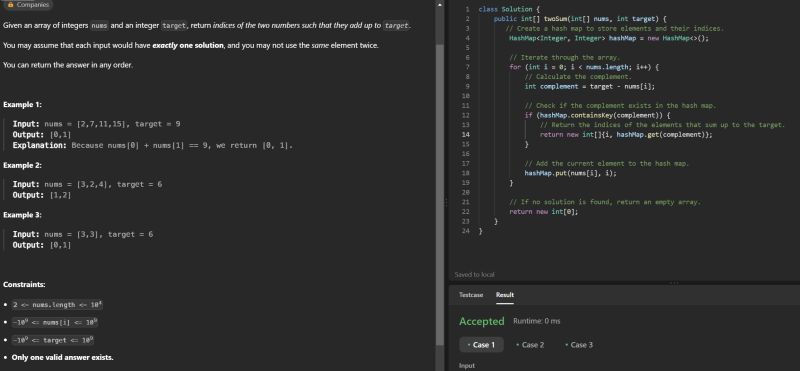Click the '2 <= nums.length' constraint
This screenshot has width=800, height=371.
[58, 304]
